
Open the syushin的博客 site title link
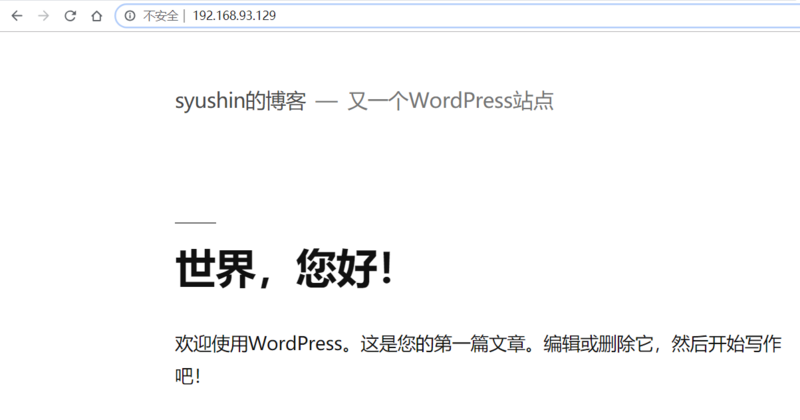click(x=240, y=101)
